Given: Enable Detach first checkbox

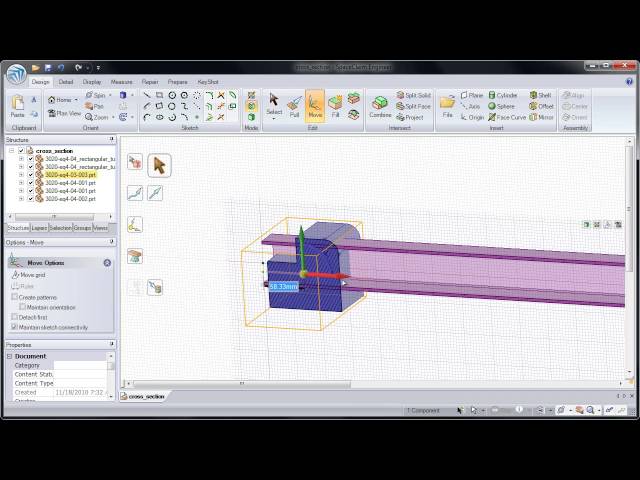Looking at the screenshot, I should (15, 317).
